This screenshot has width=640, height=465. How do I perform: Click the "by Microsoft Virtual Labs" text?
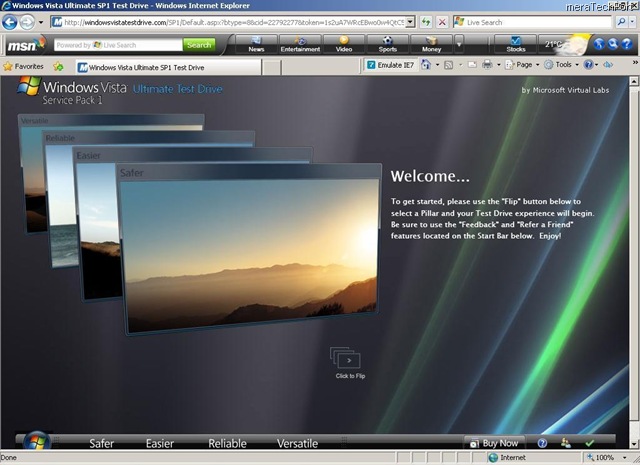[x=565, y=90]
